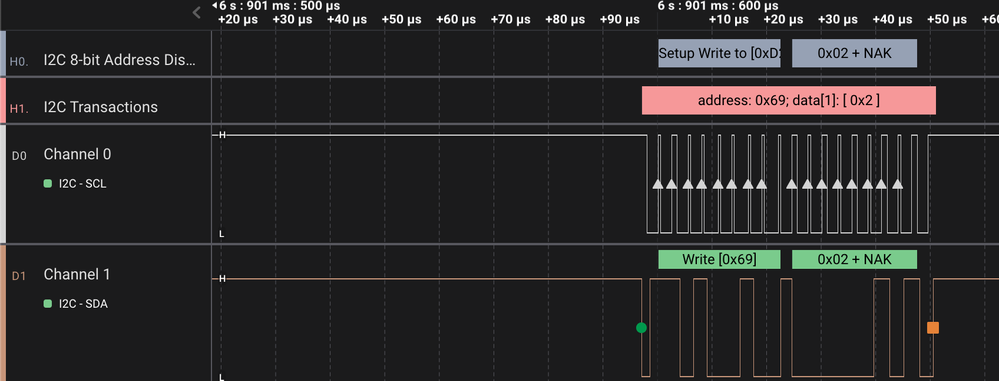Image resolution: width=999 pixels, height=381 pixels.
Task: Click the 'I2C - SCL' label text
Action: (x=83, y=184)
